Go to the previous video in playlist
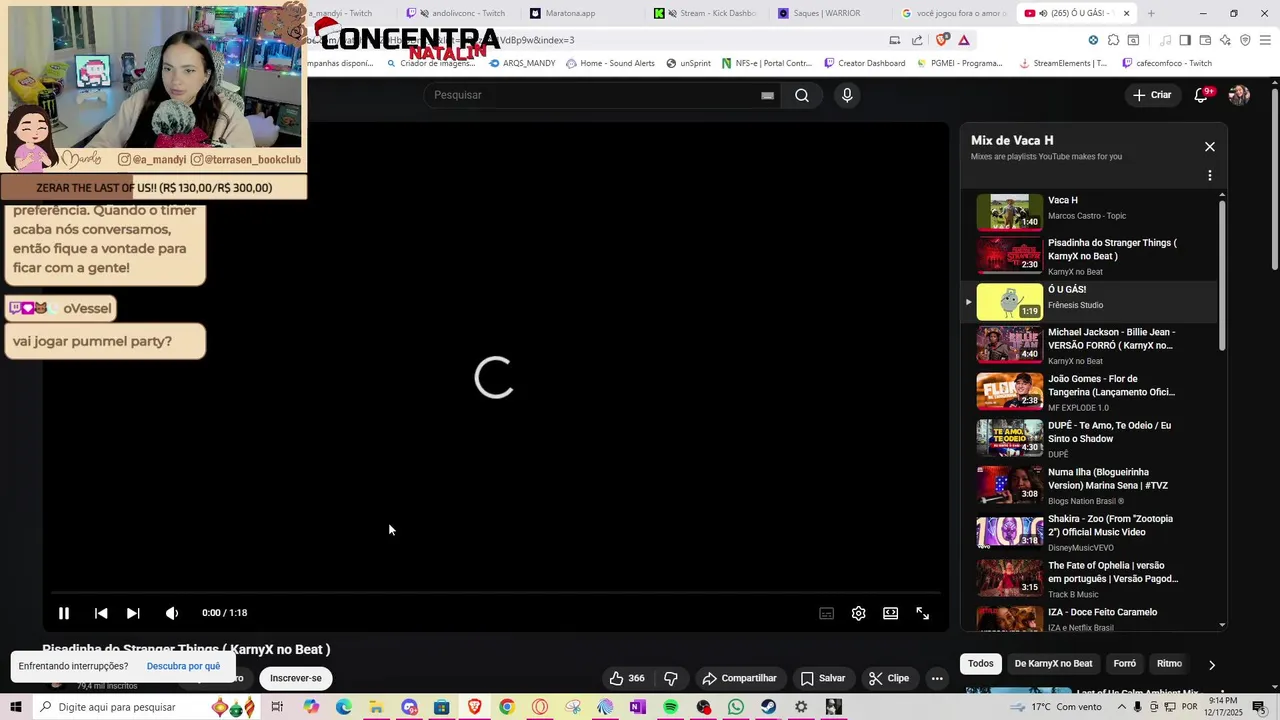This screenshot has width=1280, height=720. click(101, 613)
